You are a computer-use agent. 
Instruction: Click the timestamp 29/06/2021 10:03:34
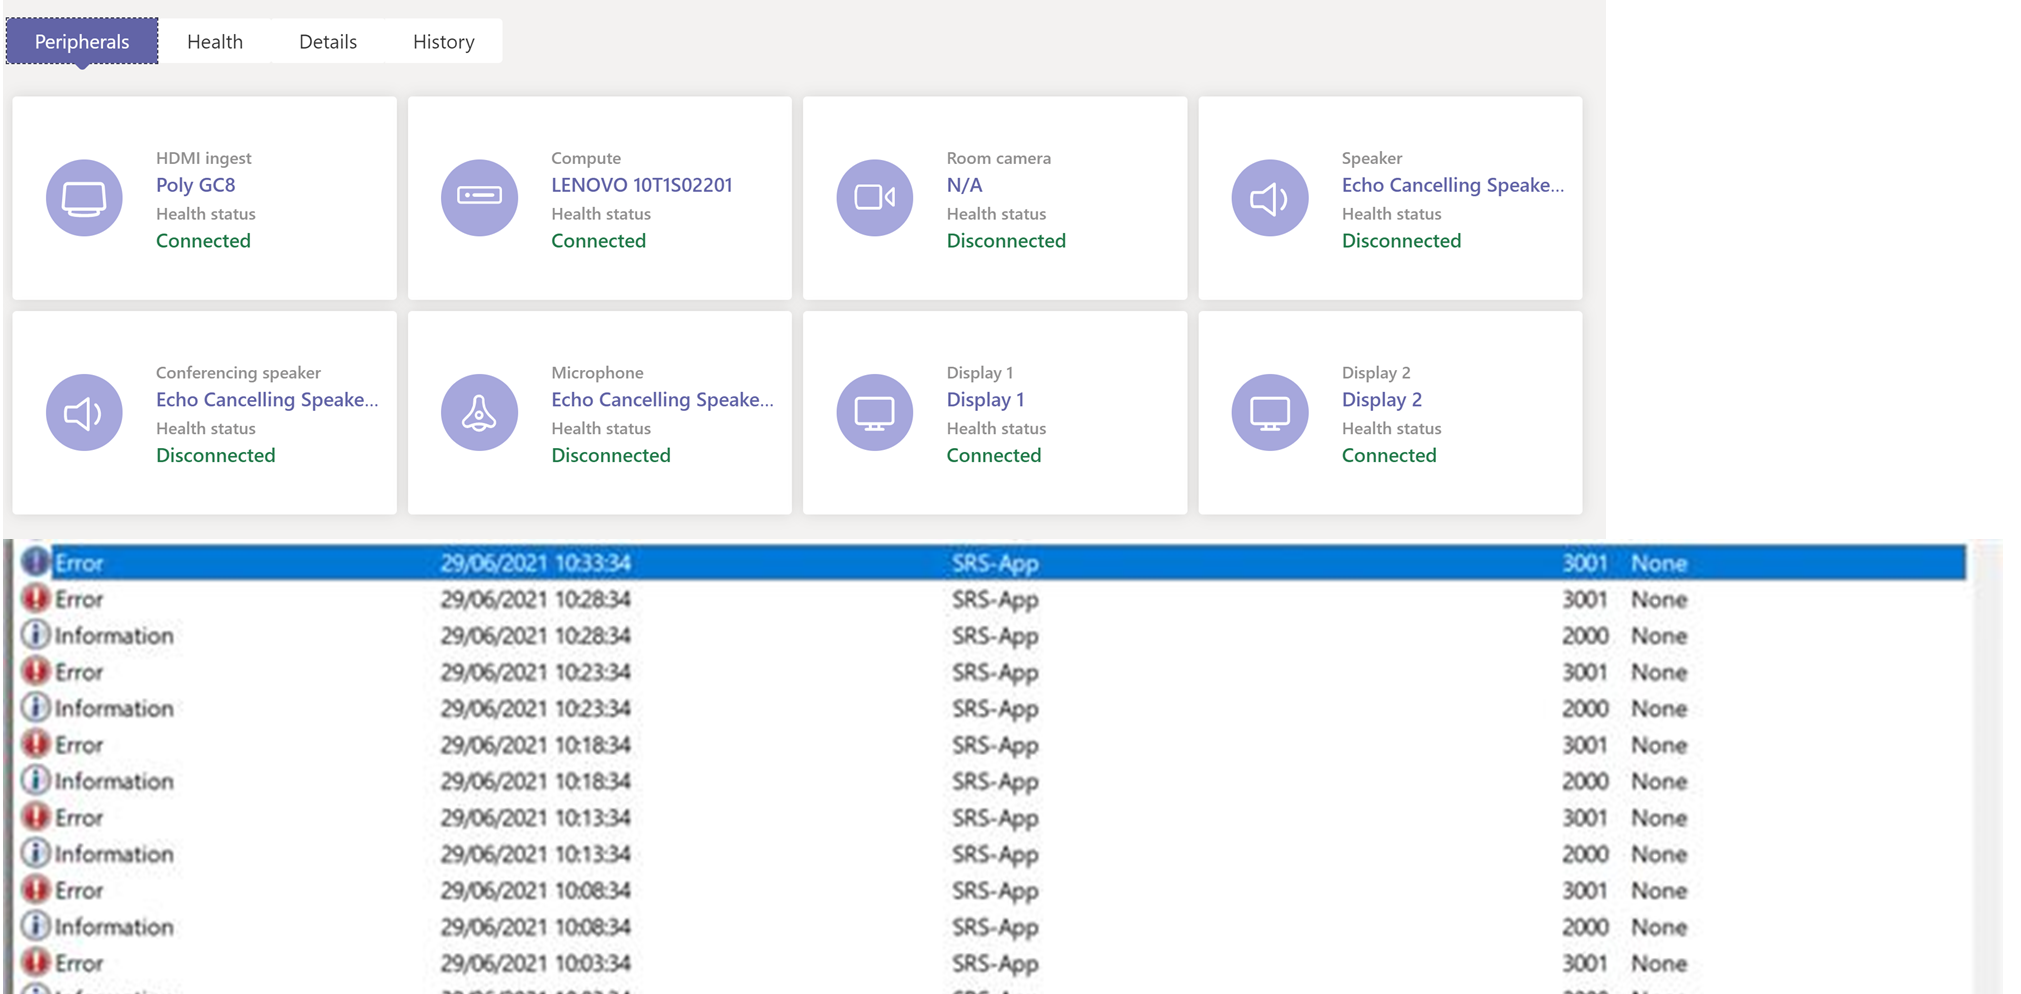pos(536,963)
